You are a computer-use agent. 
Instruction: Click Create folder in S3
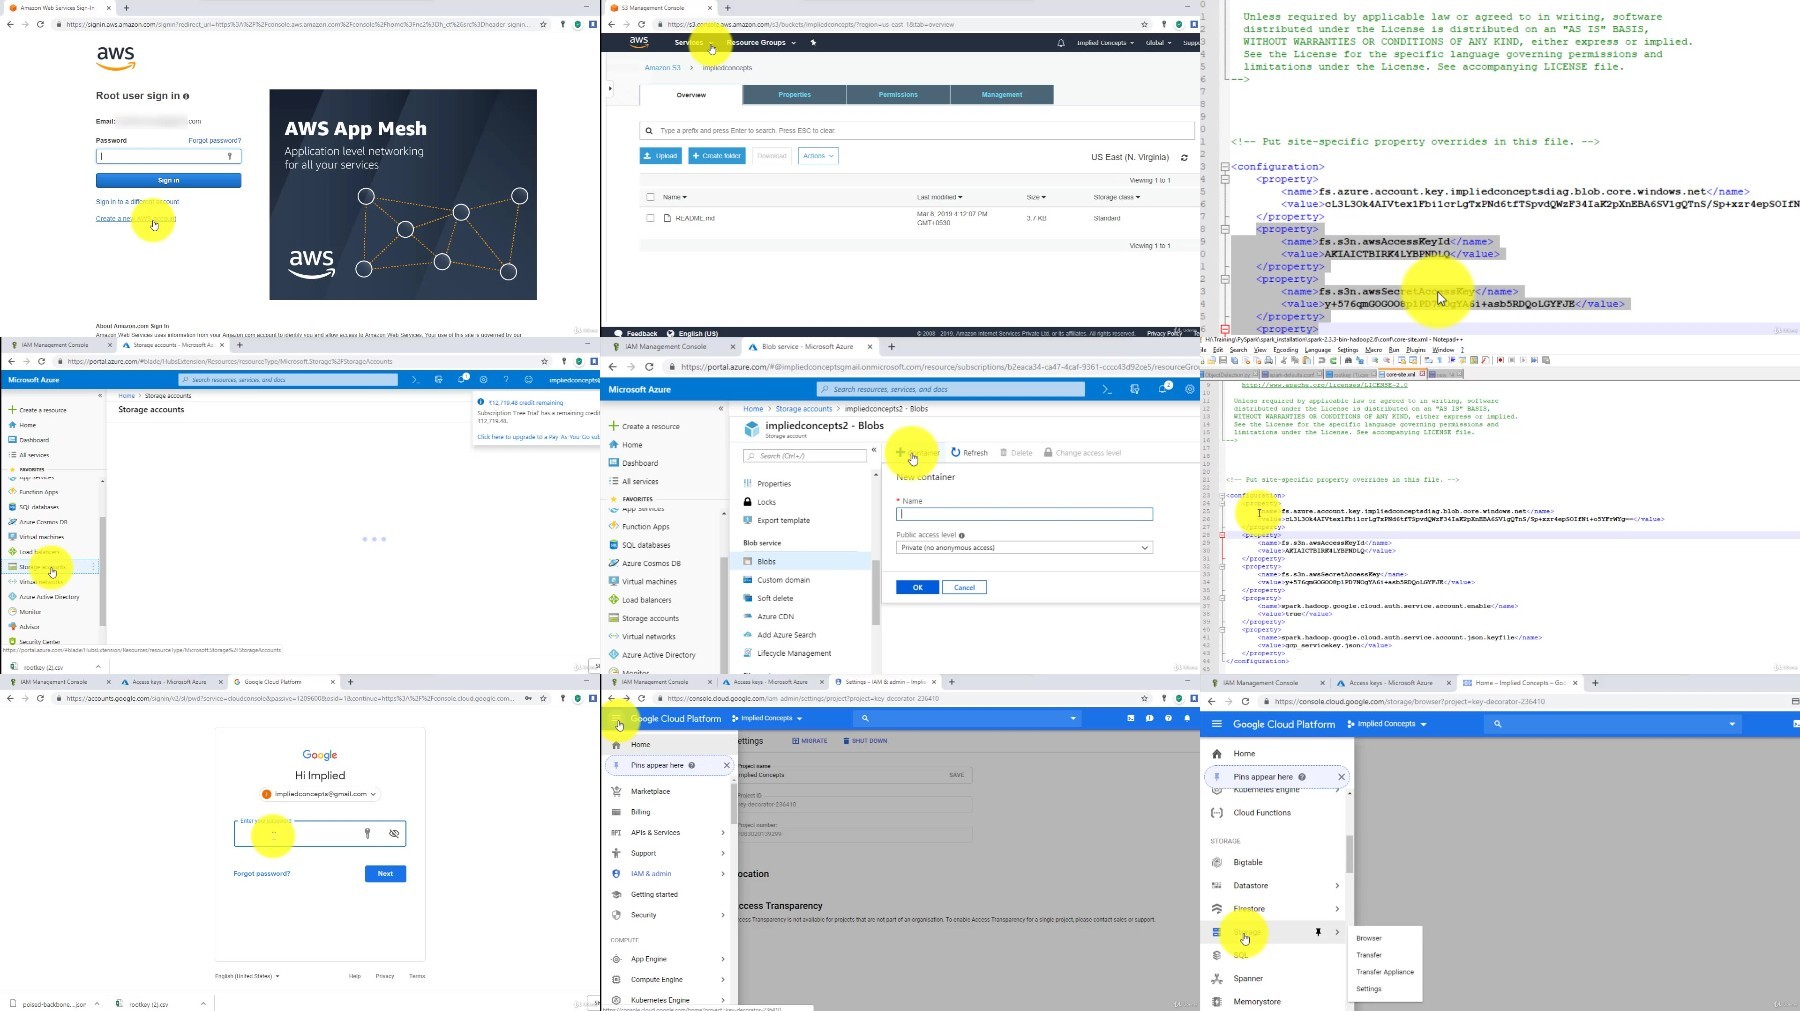(717, 156)
